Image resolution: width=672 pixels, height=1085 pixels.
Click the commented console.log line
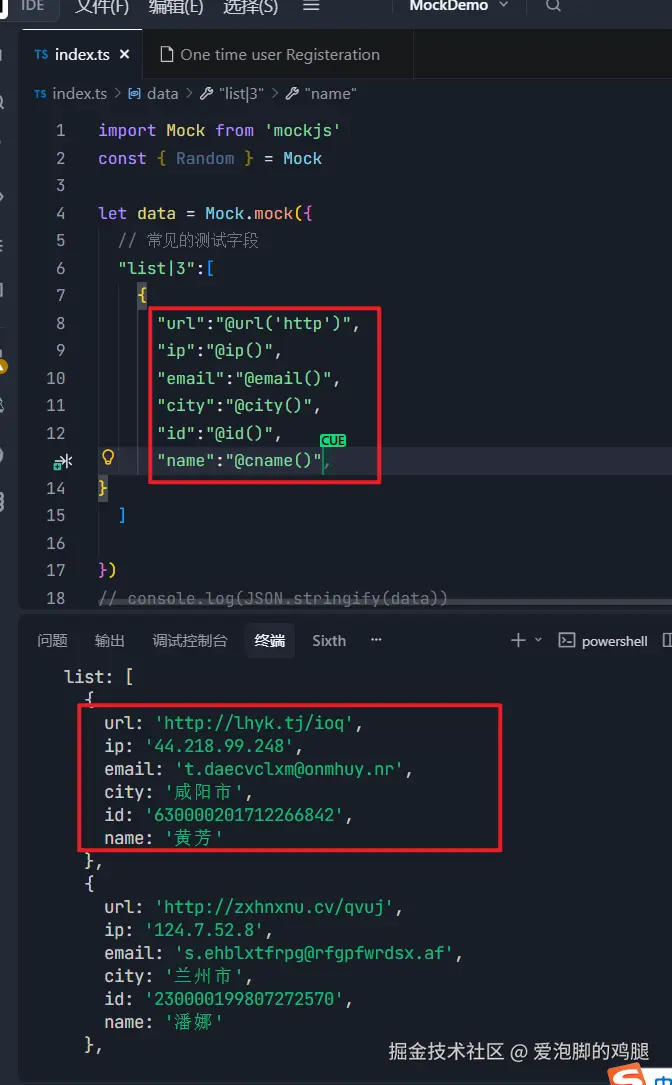(x=273, y=598)
